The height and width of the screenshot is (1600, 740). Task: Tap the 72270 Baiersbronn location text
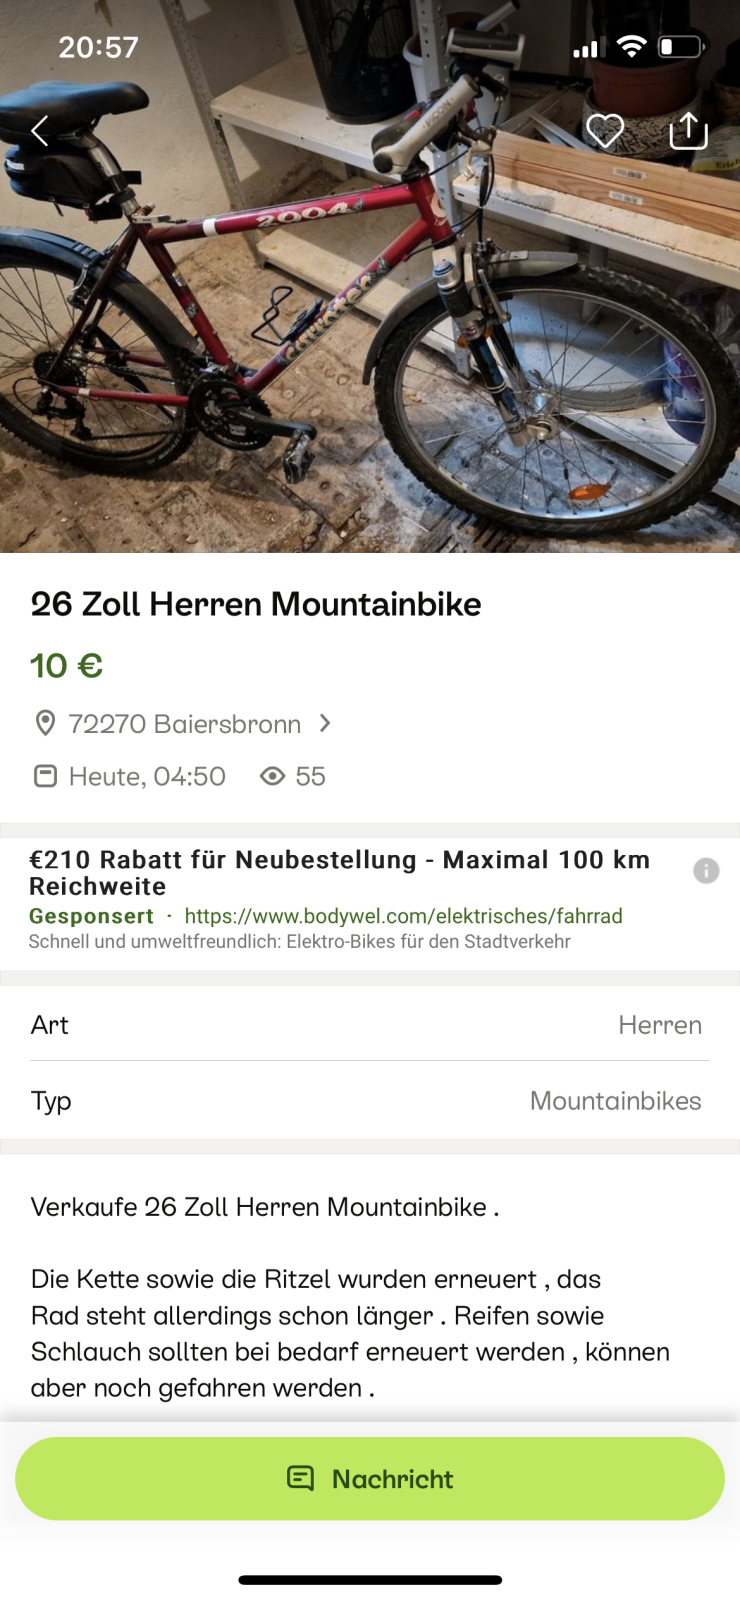(184, 723)
